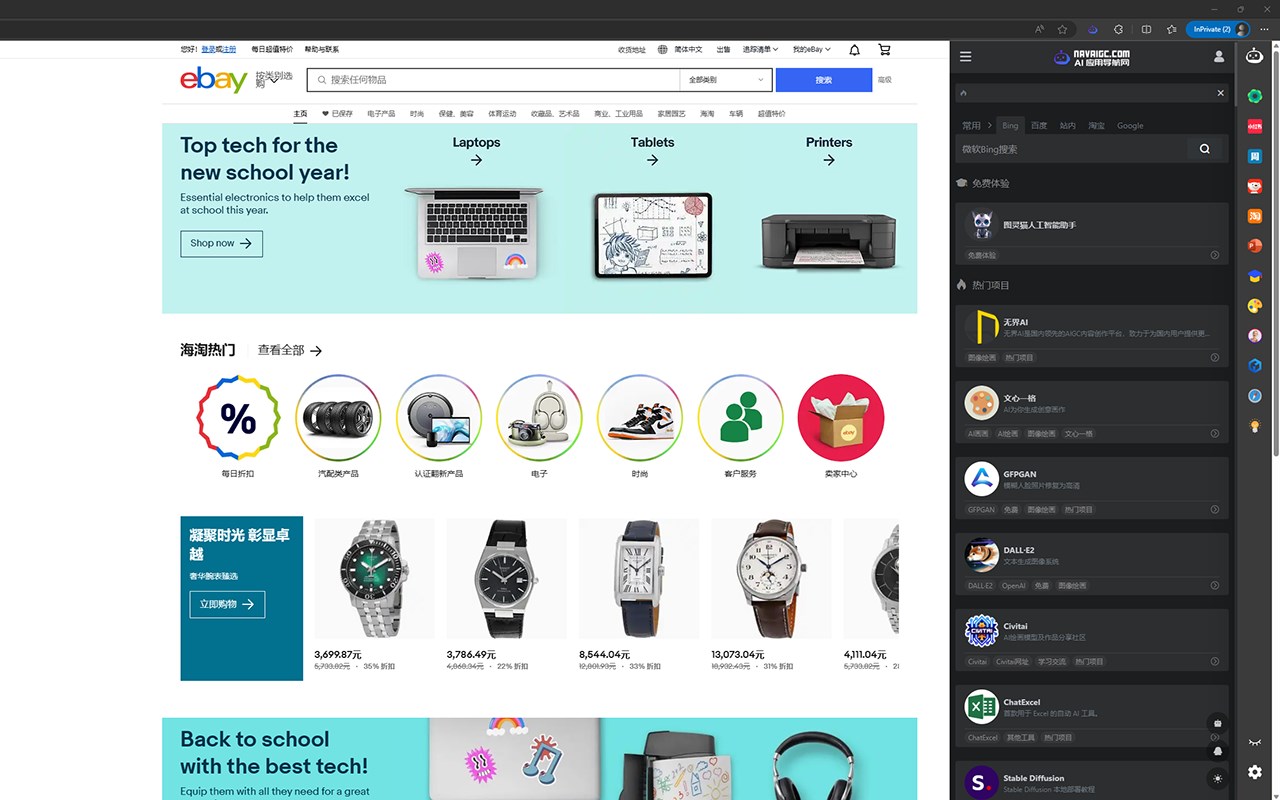This screenshot has width=1280, height=800.
Task: Open the light bulb sidebar icon
Action: (1255, 426)
